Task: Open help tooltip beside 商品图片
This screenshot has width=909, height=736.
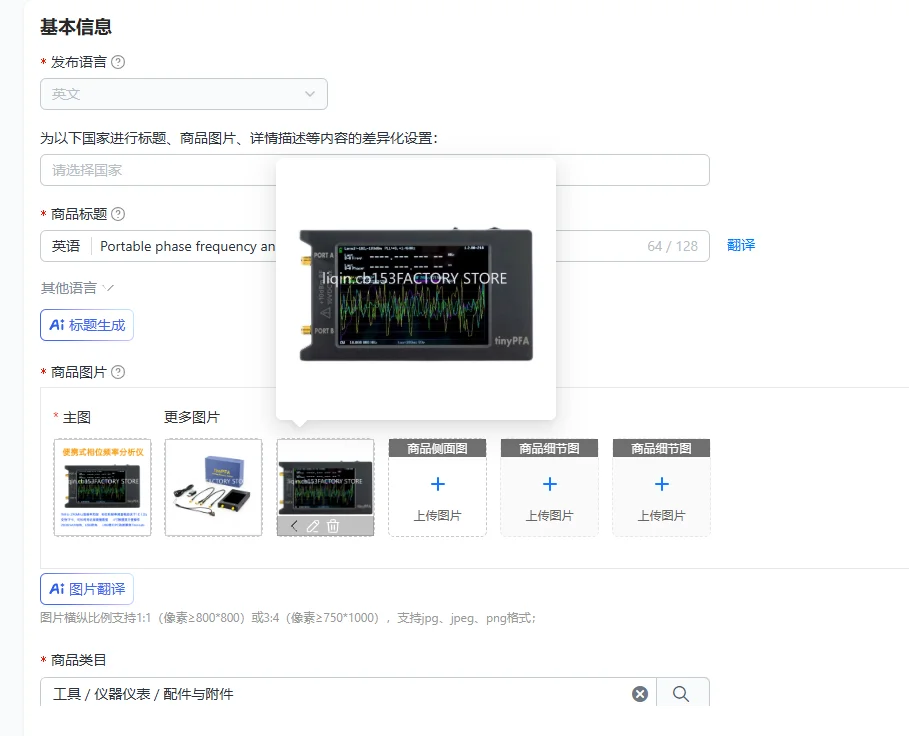Action: [118, 372]
